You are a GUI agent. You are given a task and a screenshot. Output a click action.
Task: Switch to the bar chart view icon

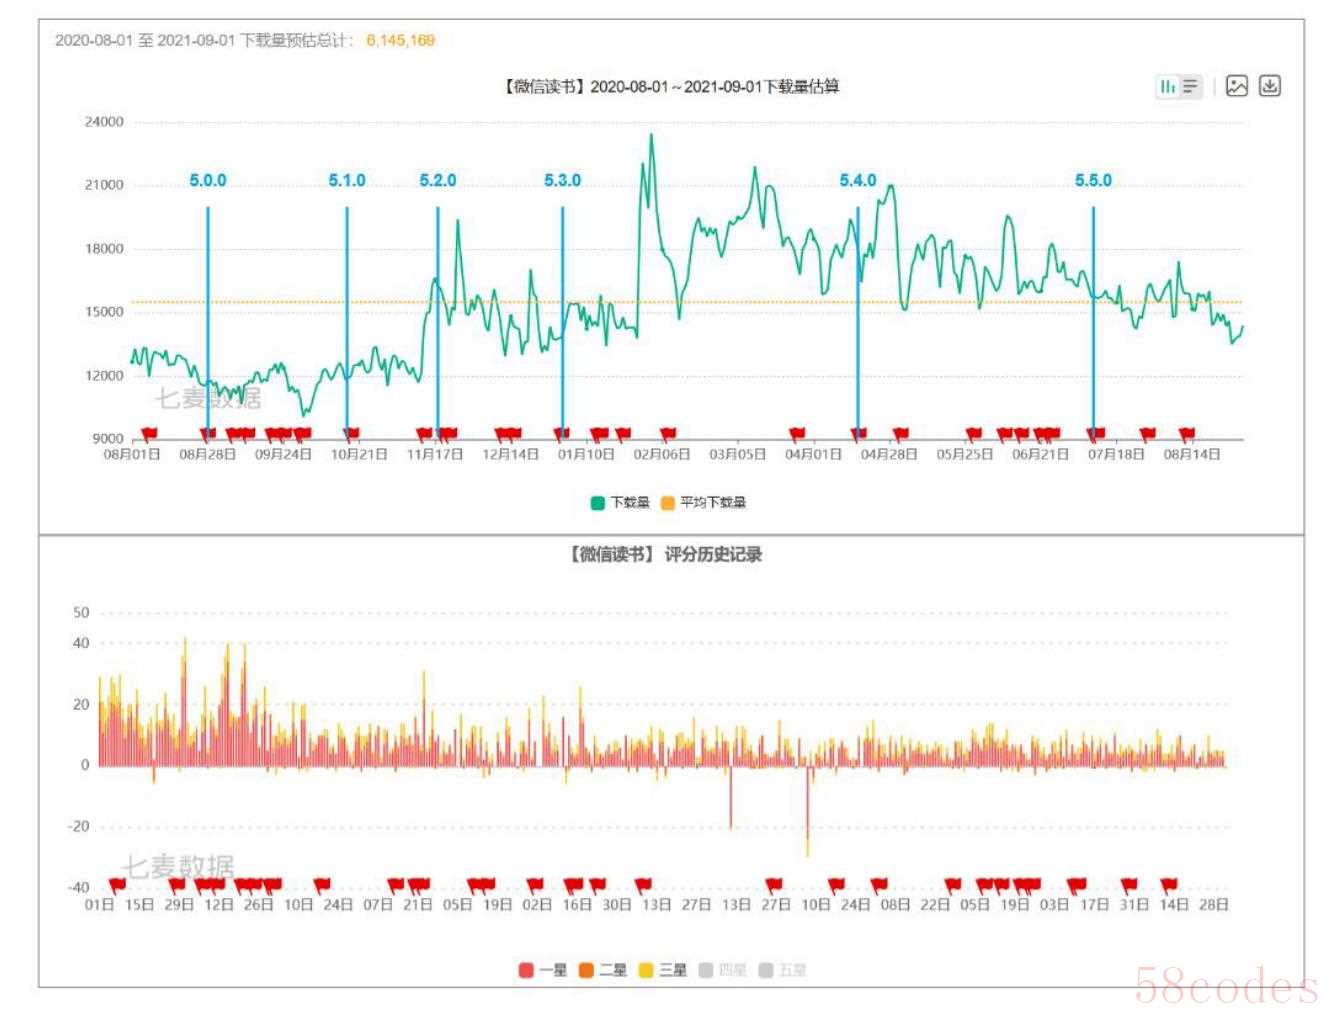(x=1167, y=87)
